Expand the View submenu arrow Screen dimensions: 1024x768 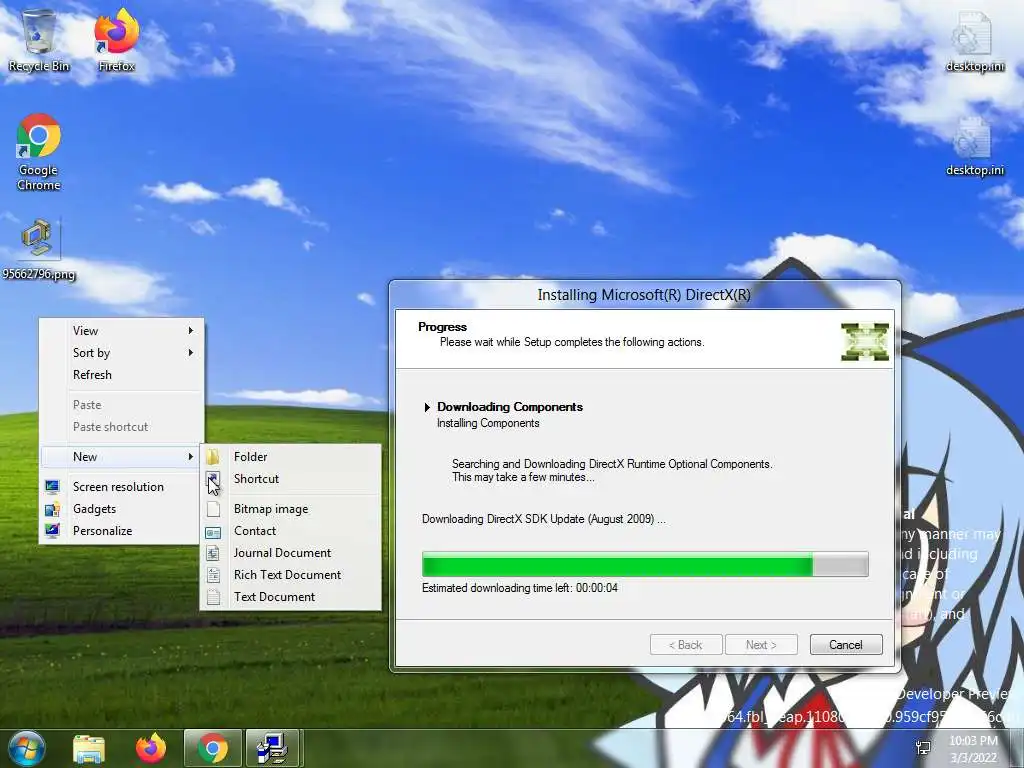tap(191, 330)
